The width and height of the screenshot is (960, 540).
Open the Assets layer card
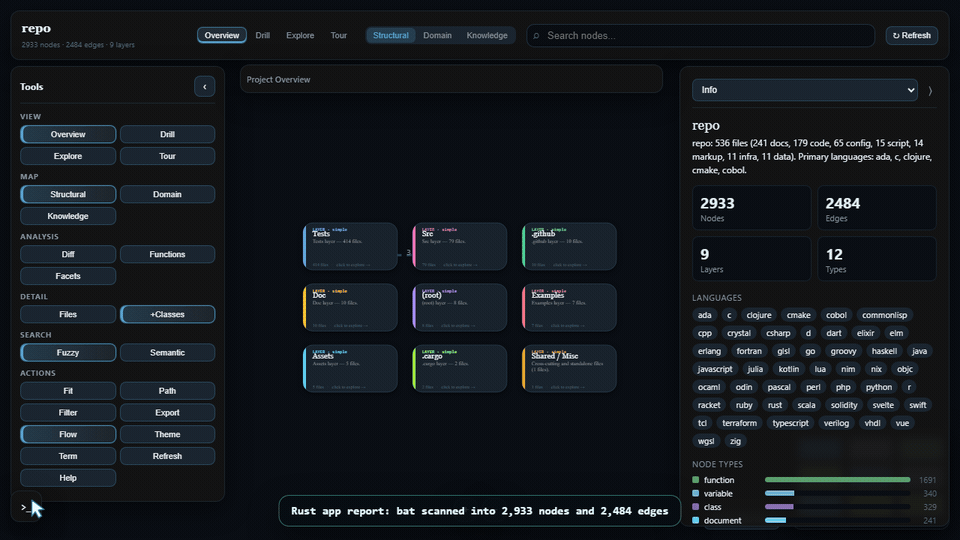(350, 369)
